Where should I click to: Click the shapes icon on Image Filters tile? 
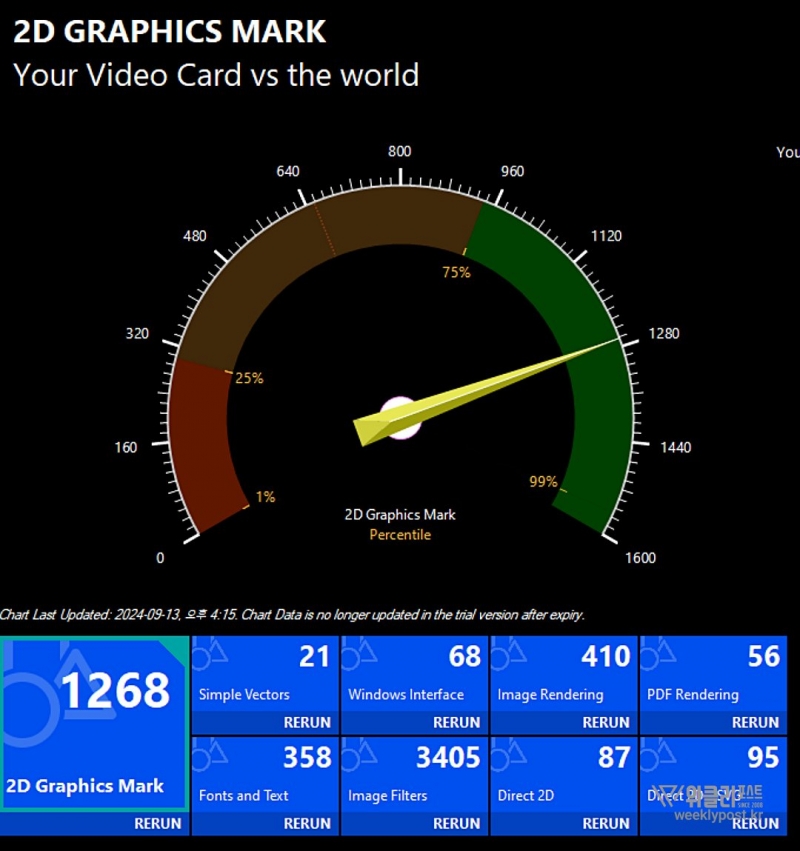coord(359,756)
